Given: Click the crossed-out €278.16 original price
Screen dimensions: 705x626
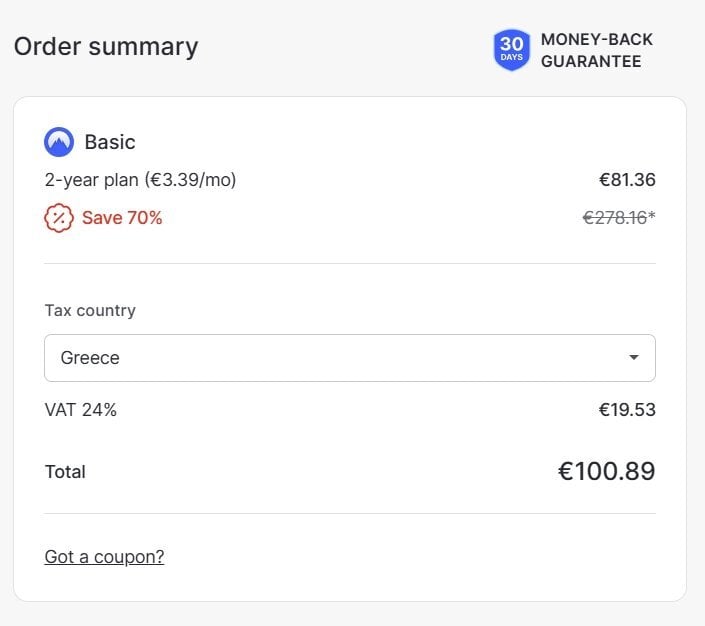Looking at the screenshot, I should pyautogui.click(x=615, y=218).
